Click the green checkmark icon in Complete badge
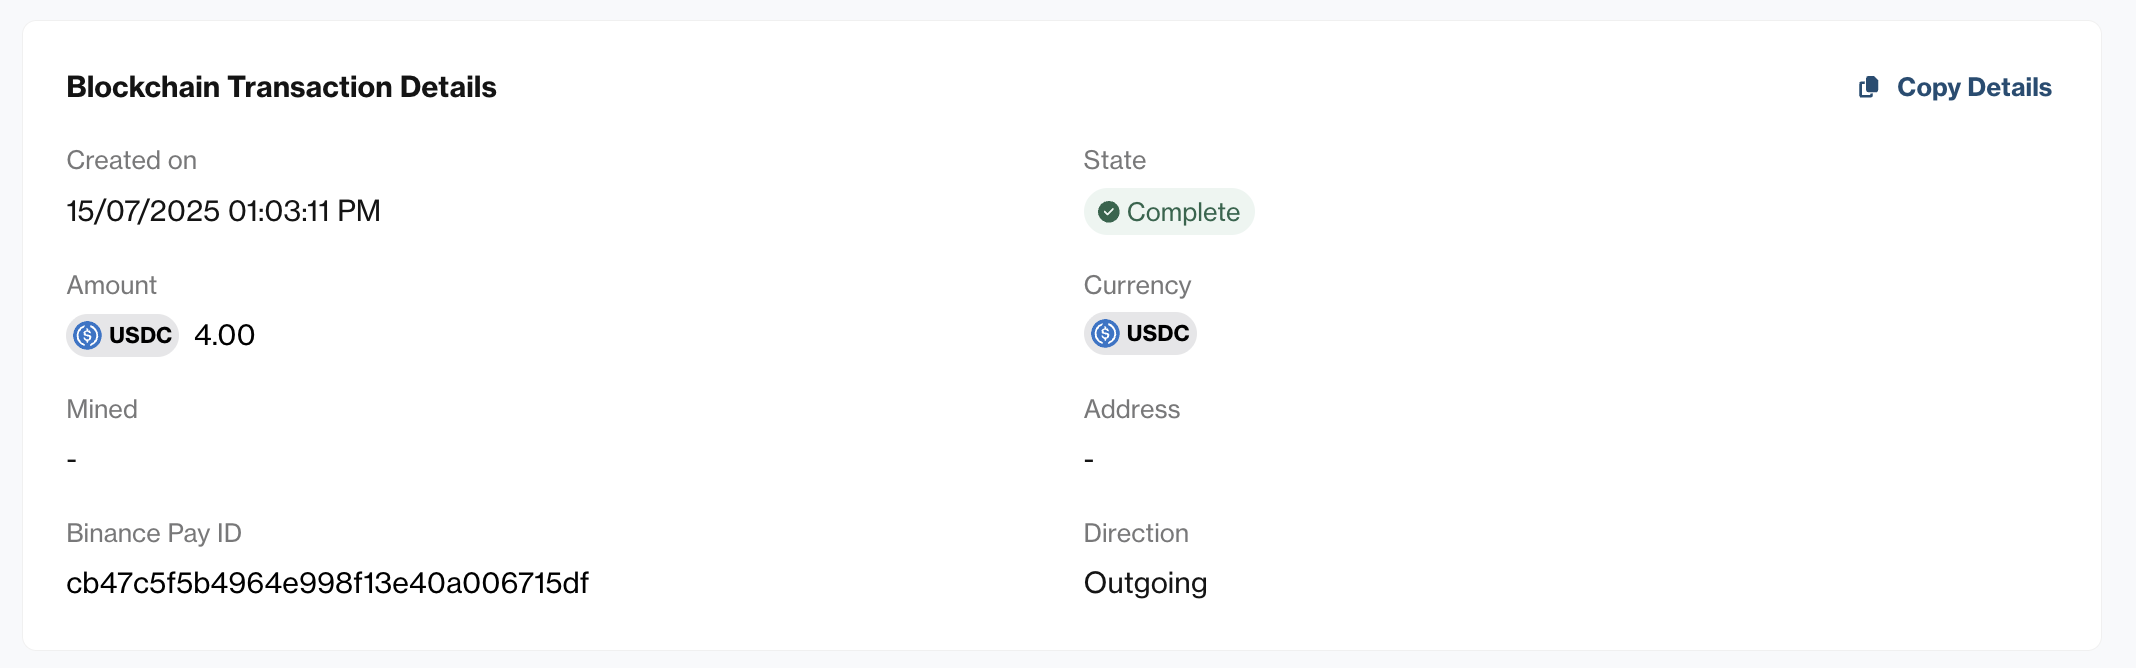 coord(1108,212)
